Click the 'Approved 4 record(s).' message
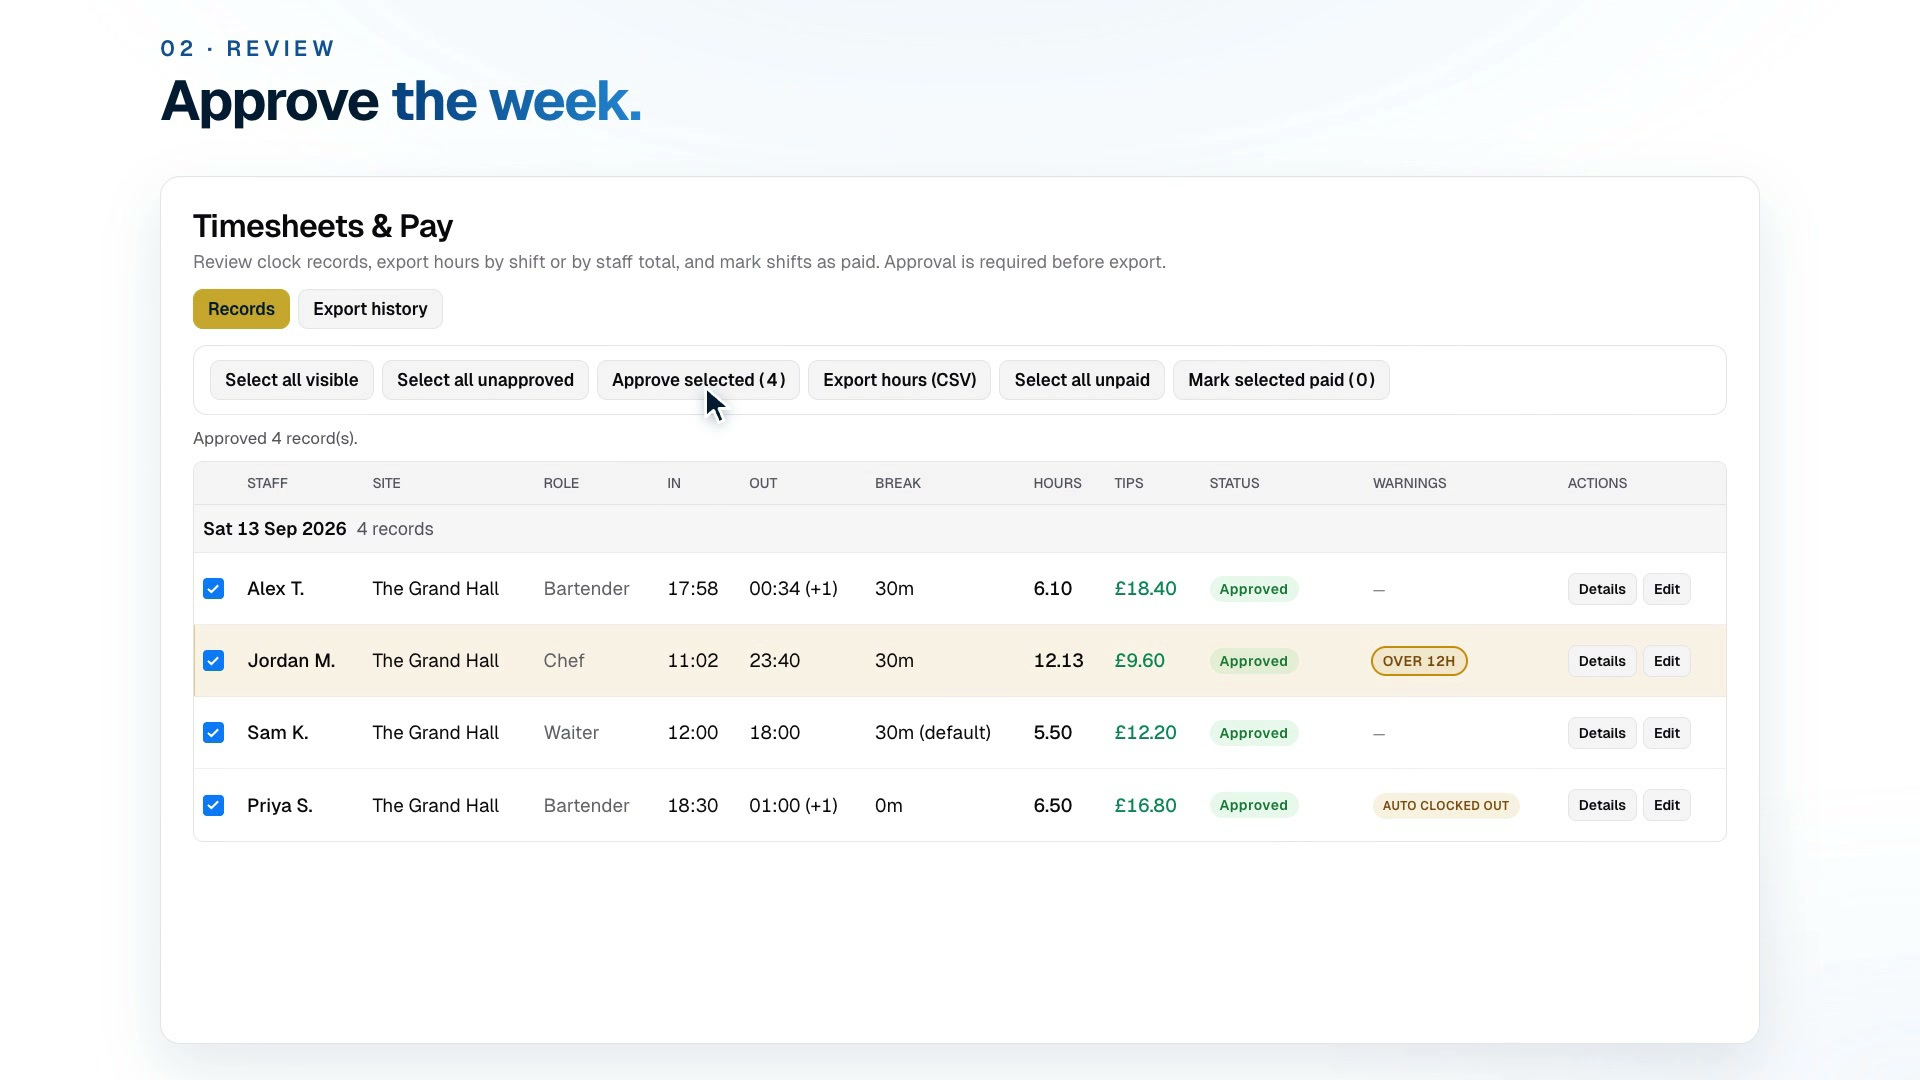 point(275,438)
